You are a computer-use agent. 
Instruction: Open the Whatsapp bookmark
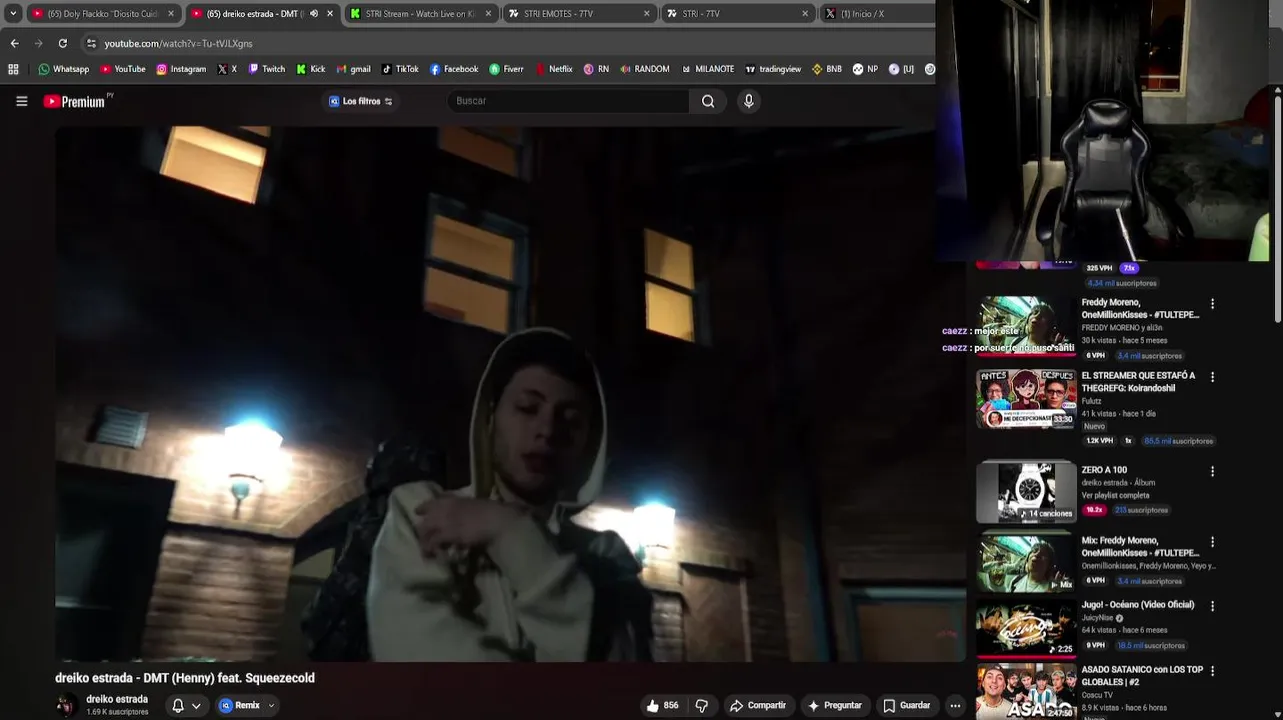pyautogui.click(x=63, y=69)
